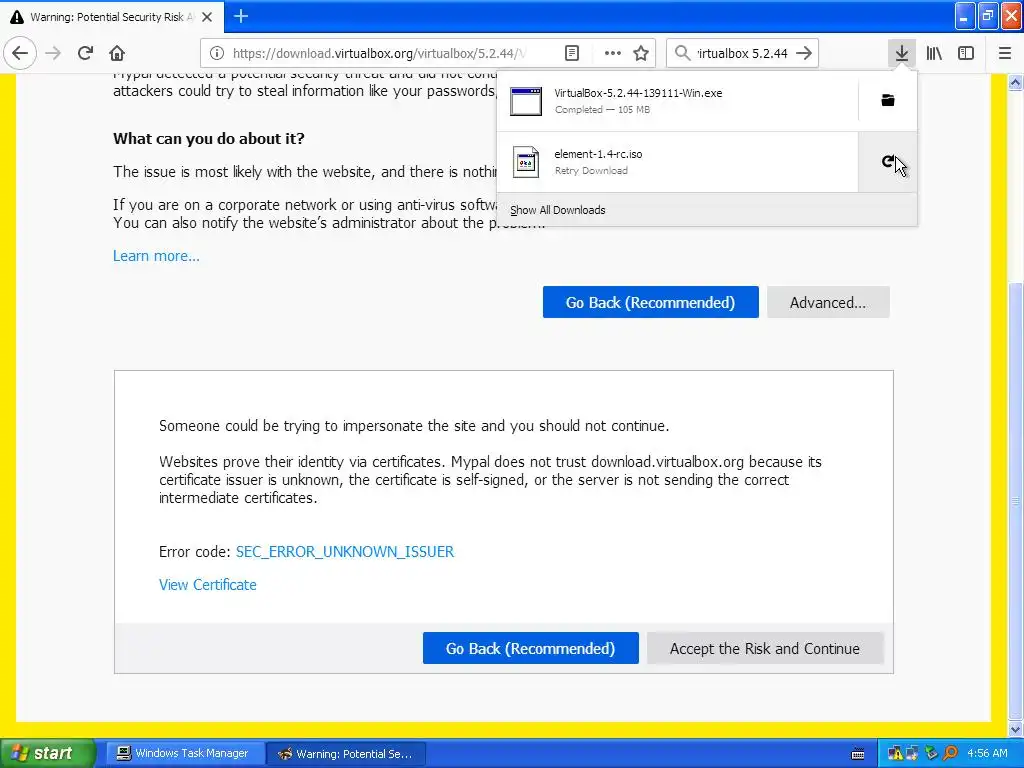
Task: Show site information for the URL
Action: [217, 53]
